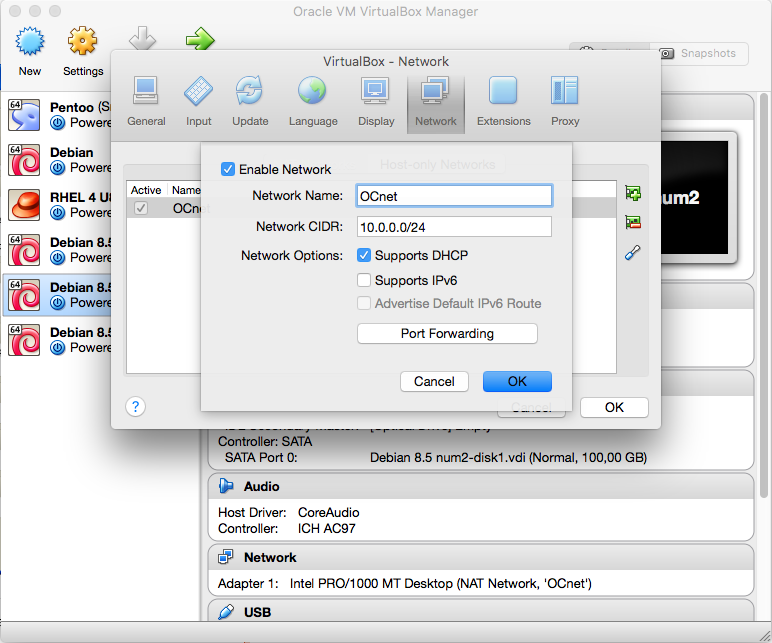Click the Network Name field
This screenshot has height=643, width=772.
(x=454, y=196)
